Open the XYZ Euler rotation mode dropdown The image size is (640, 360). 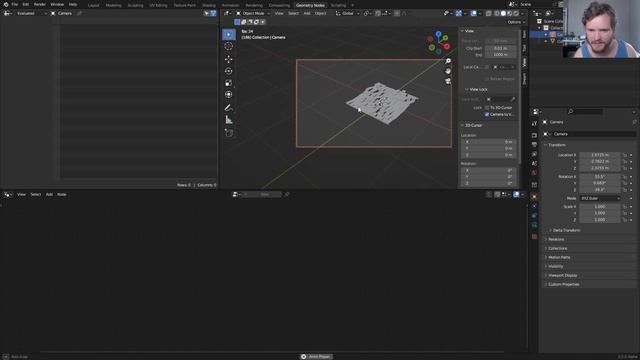click(600, 198)
